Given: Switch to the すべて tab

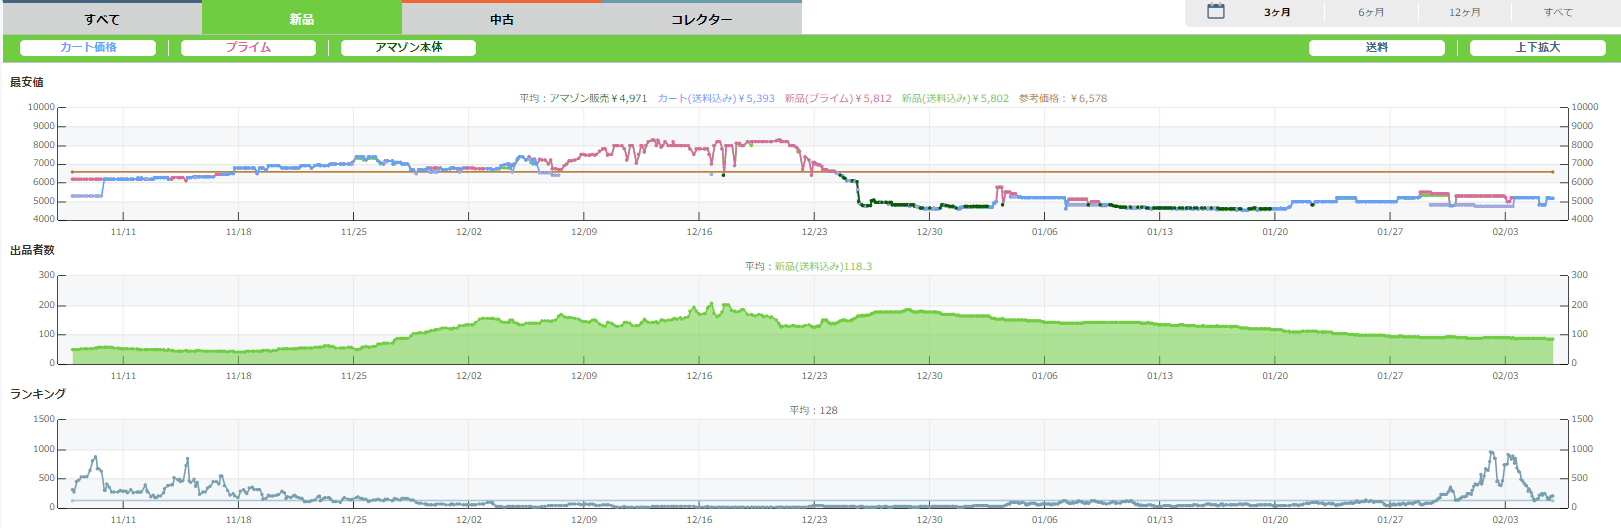Looking at the screenshot, I should click(101, 19).
